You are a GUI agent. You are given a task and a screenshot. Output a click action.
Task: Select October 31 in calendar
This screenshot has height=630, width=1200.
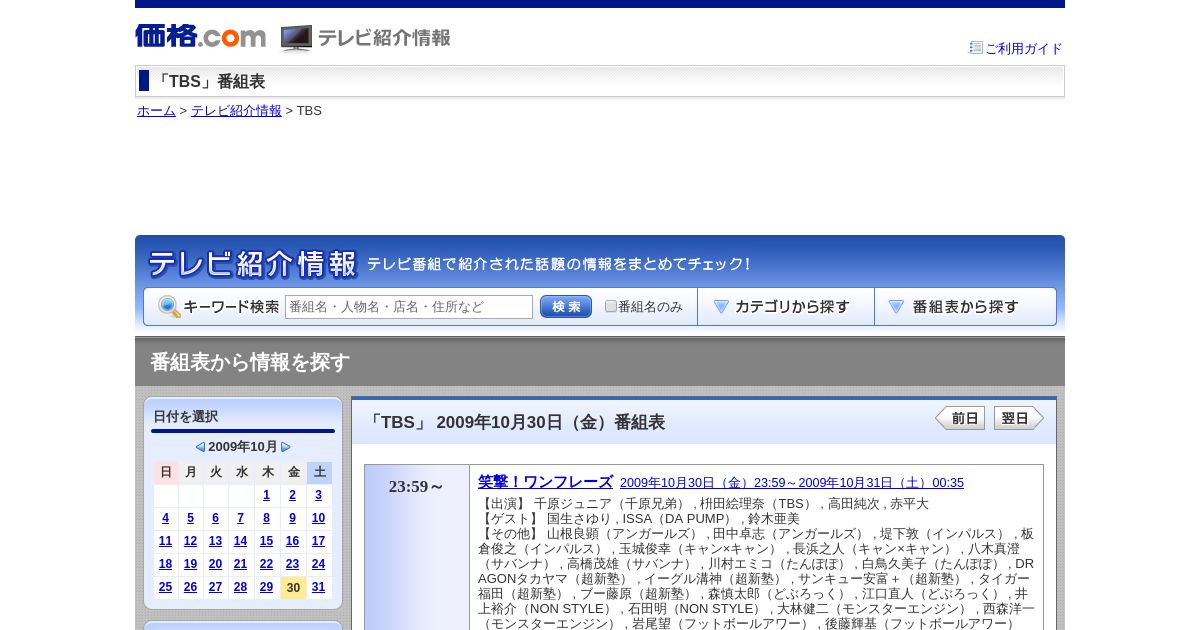click(319, 587)
